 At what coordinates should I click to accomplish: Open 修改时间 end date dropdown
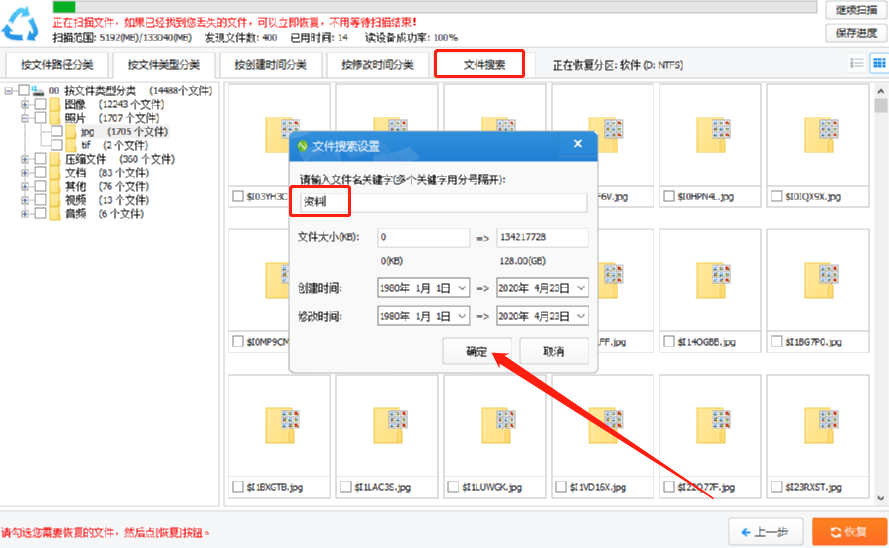tap(581, 316)
